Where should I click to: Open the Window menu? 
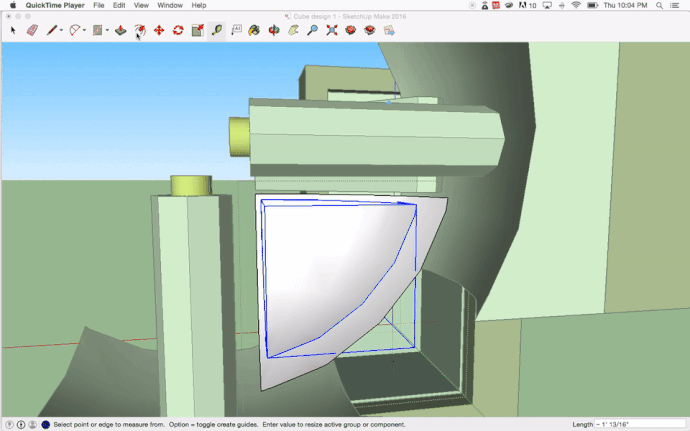170,5
